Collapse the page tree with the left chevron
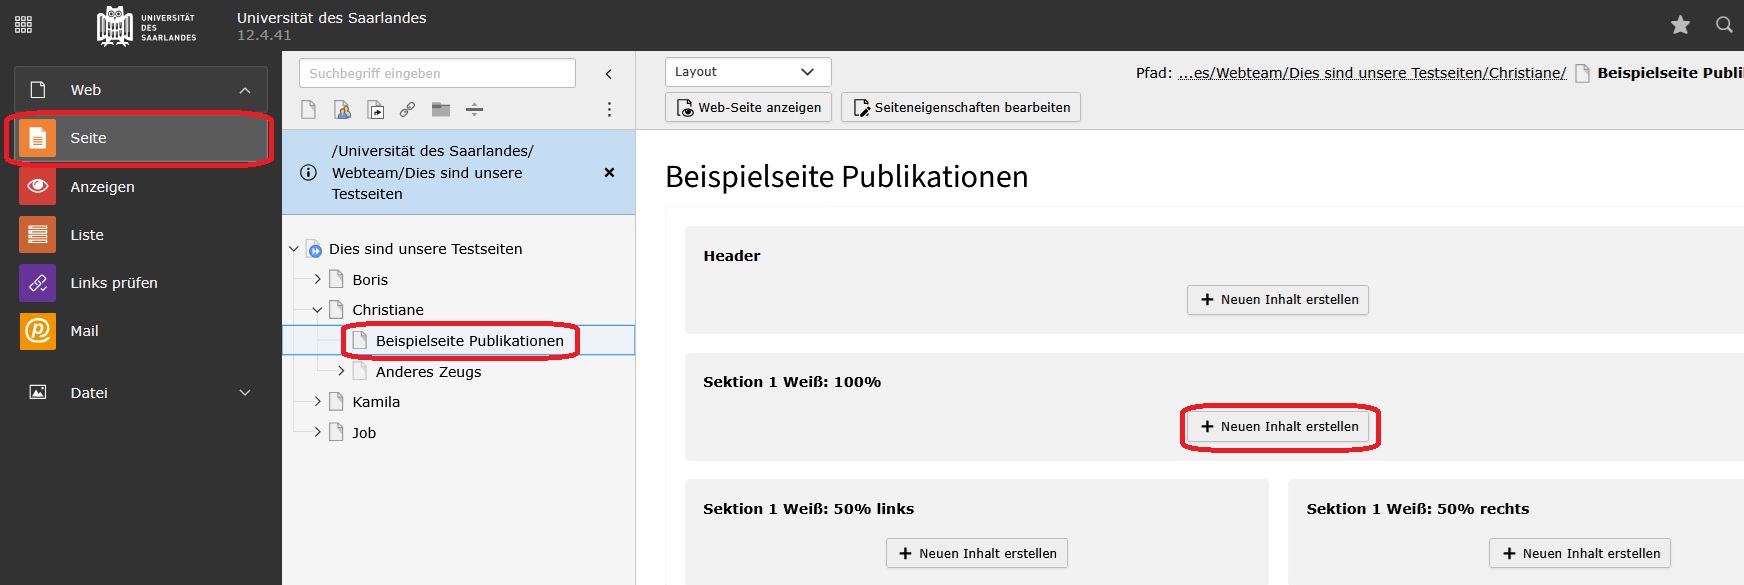The height and width of the screenshot is (585, 1744). pyautogui.click(x=609, y=74)
